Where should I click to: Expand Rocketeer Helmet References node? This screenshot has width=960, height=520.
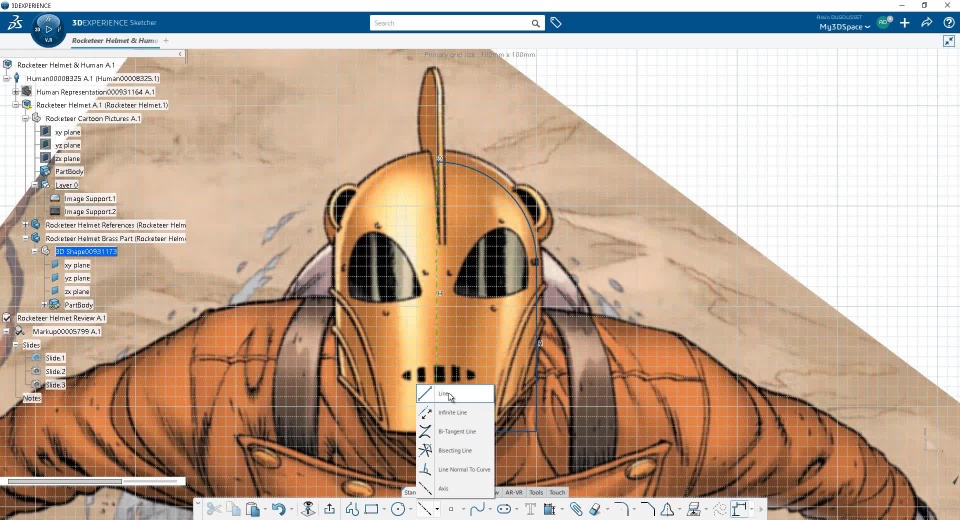[26, 225]
